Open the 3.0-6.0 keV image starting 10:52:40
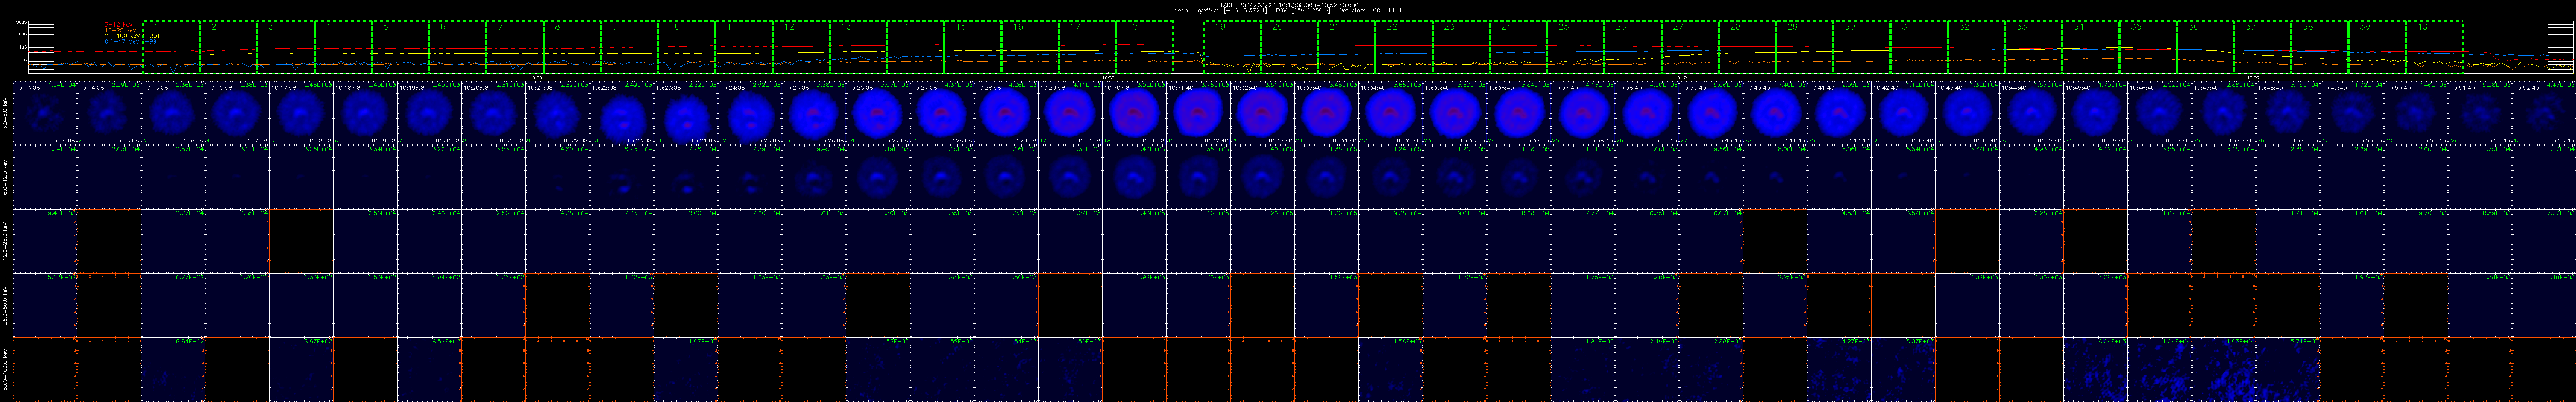The width and height of the screenshot is (2576, 402). pyautogui.click(x=2543, y=113)
